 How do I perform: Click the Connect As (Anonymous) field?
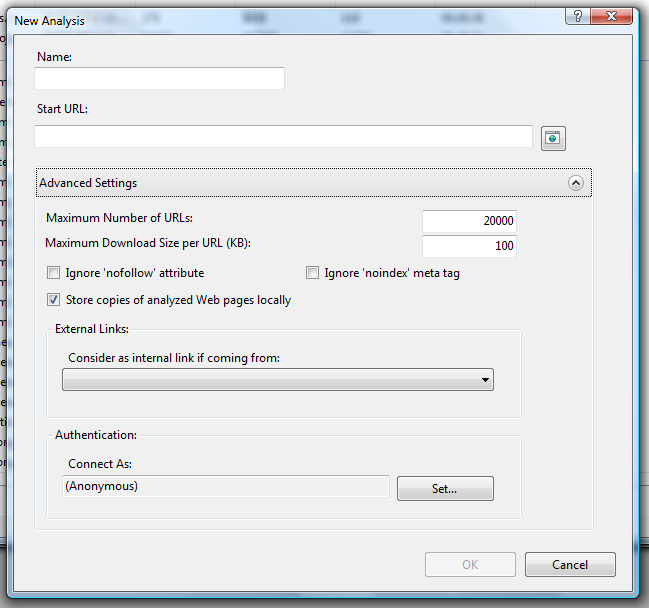[x=225, y=487]
